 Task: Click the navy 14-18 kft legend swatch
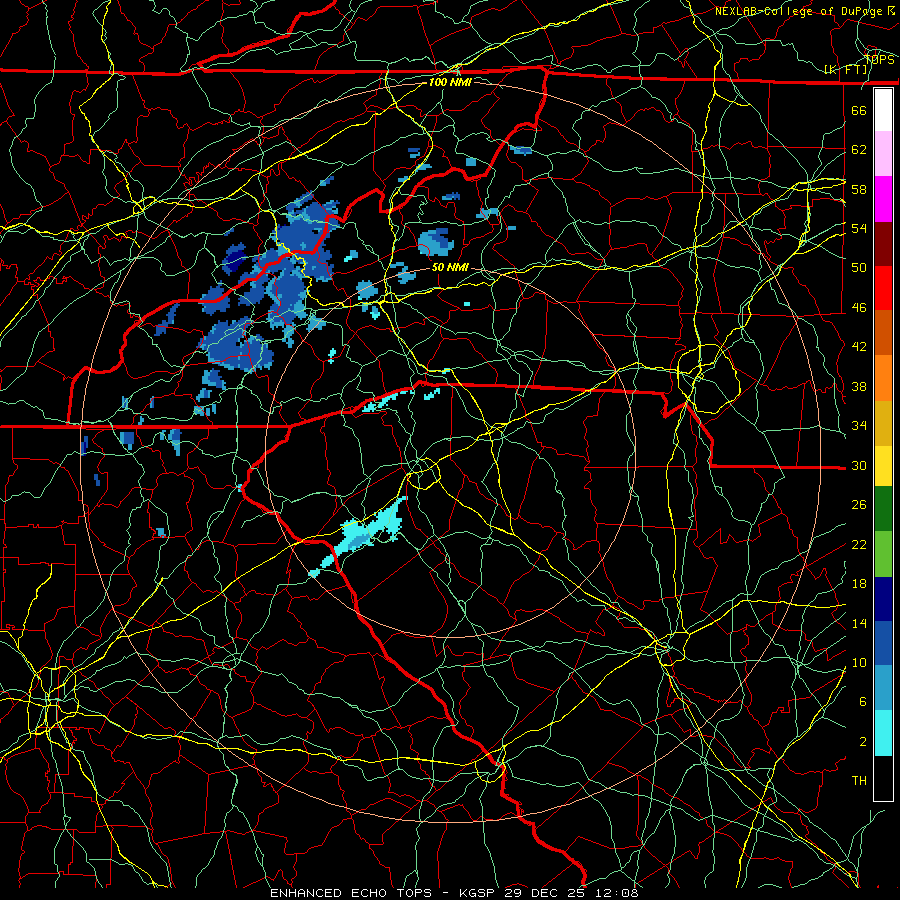pos(883,599)
